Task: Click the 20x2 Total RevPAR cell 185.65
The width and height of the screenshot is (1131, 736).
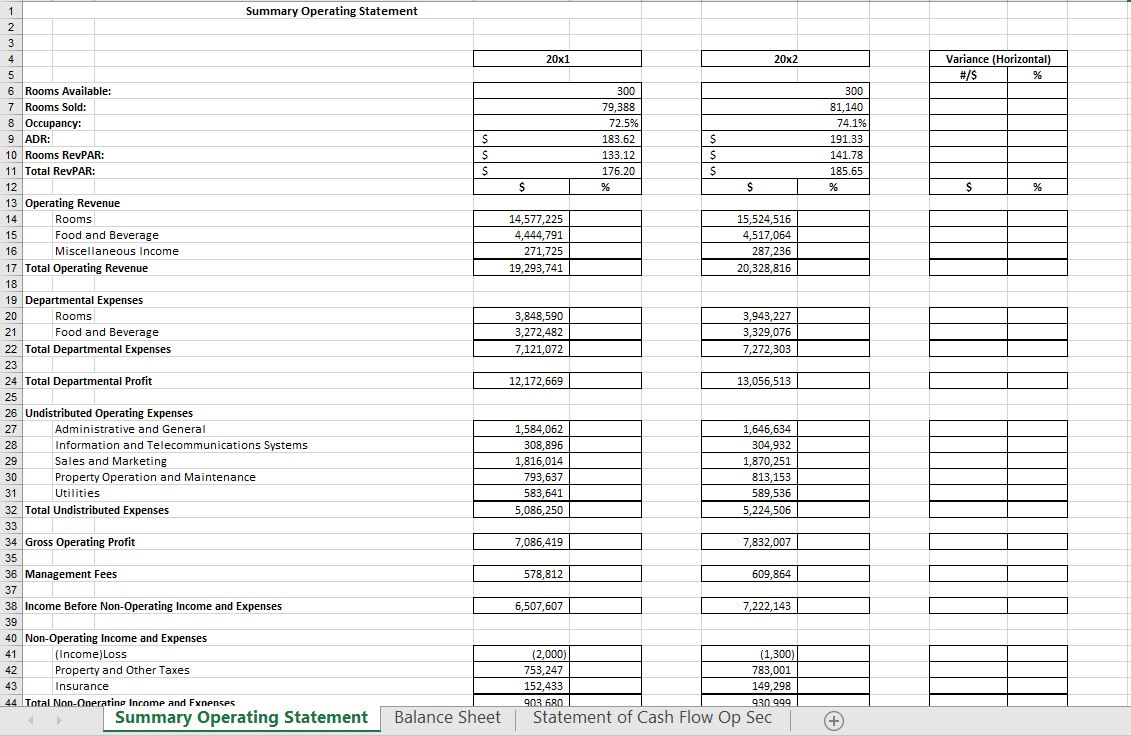Action: (785, 171)
